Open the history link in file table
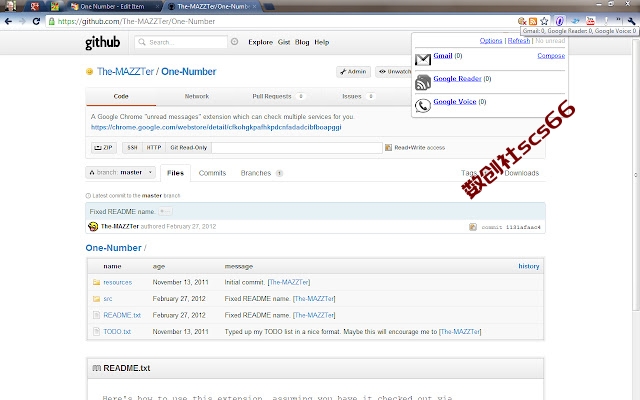The image size is (640, 400). (x=529, y=266)
